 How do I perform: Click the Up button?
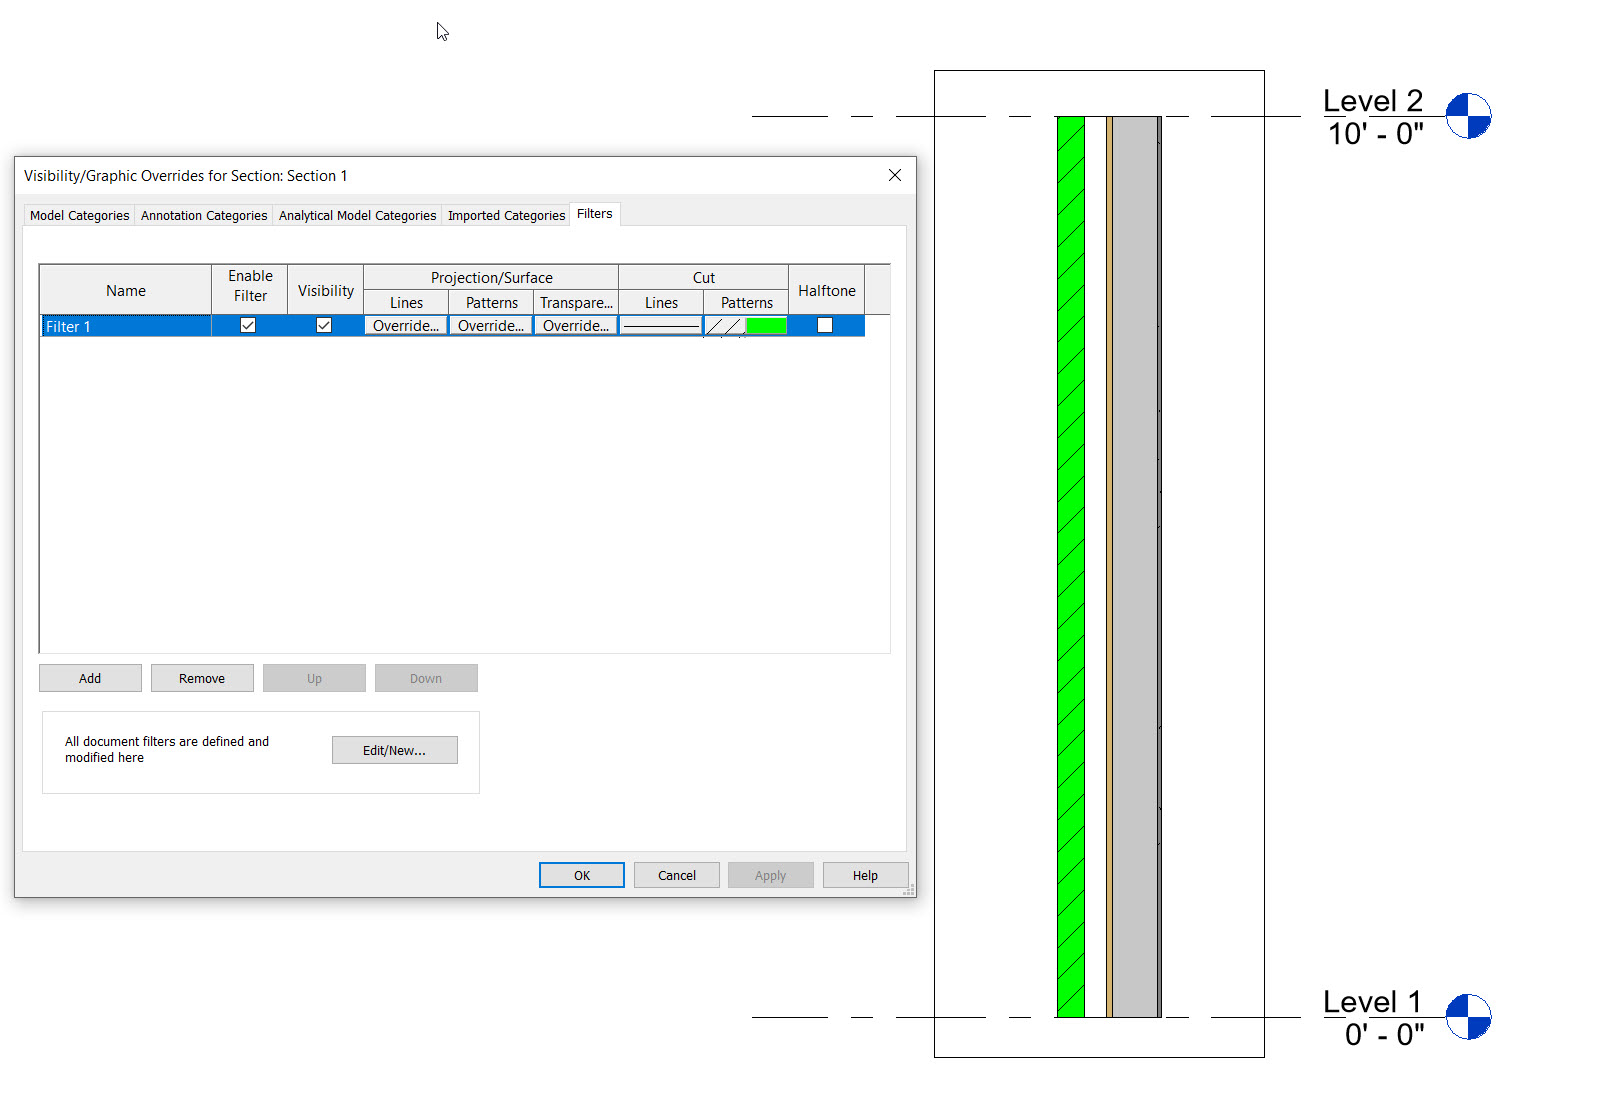pyautogui.click(x=314, y=678)
